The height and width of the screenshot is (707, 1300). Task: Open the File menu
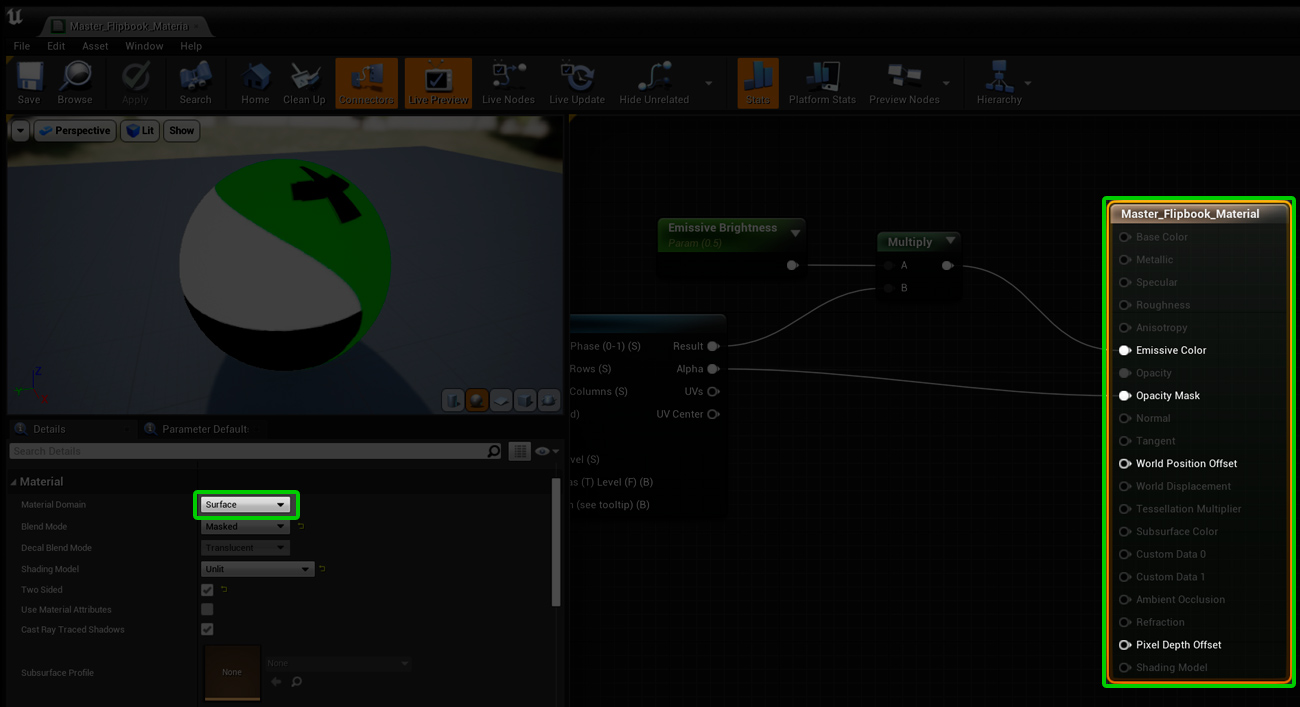click(x=21, y=46)
